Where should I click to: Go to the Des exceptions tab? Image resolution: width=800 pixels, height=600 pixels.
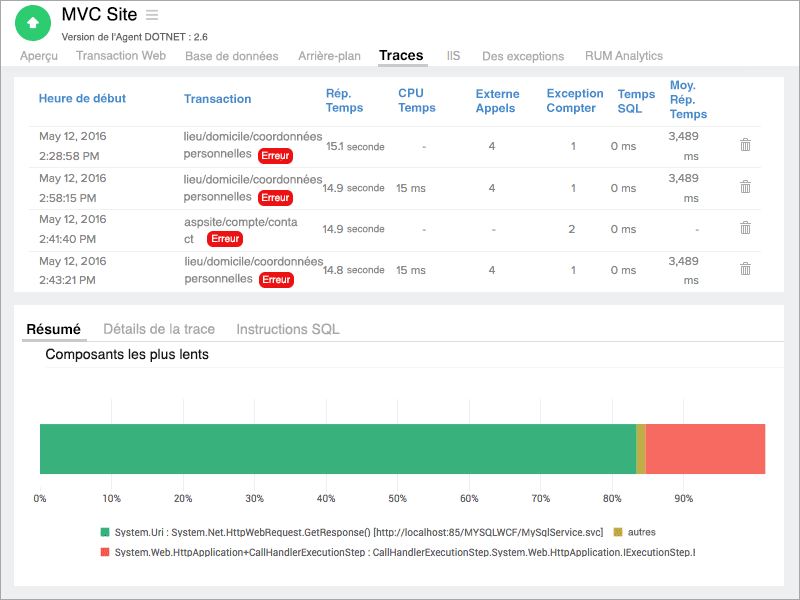pos(521,56)
